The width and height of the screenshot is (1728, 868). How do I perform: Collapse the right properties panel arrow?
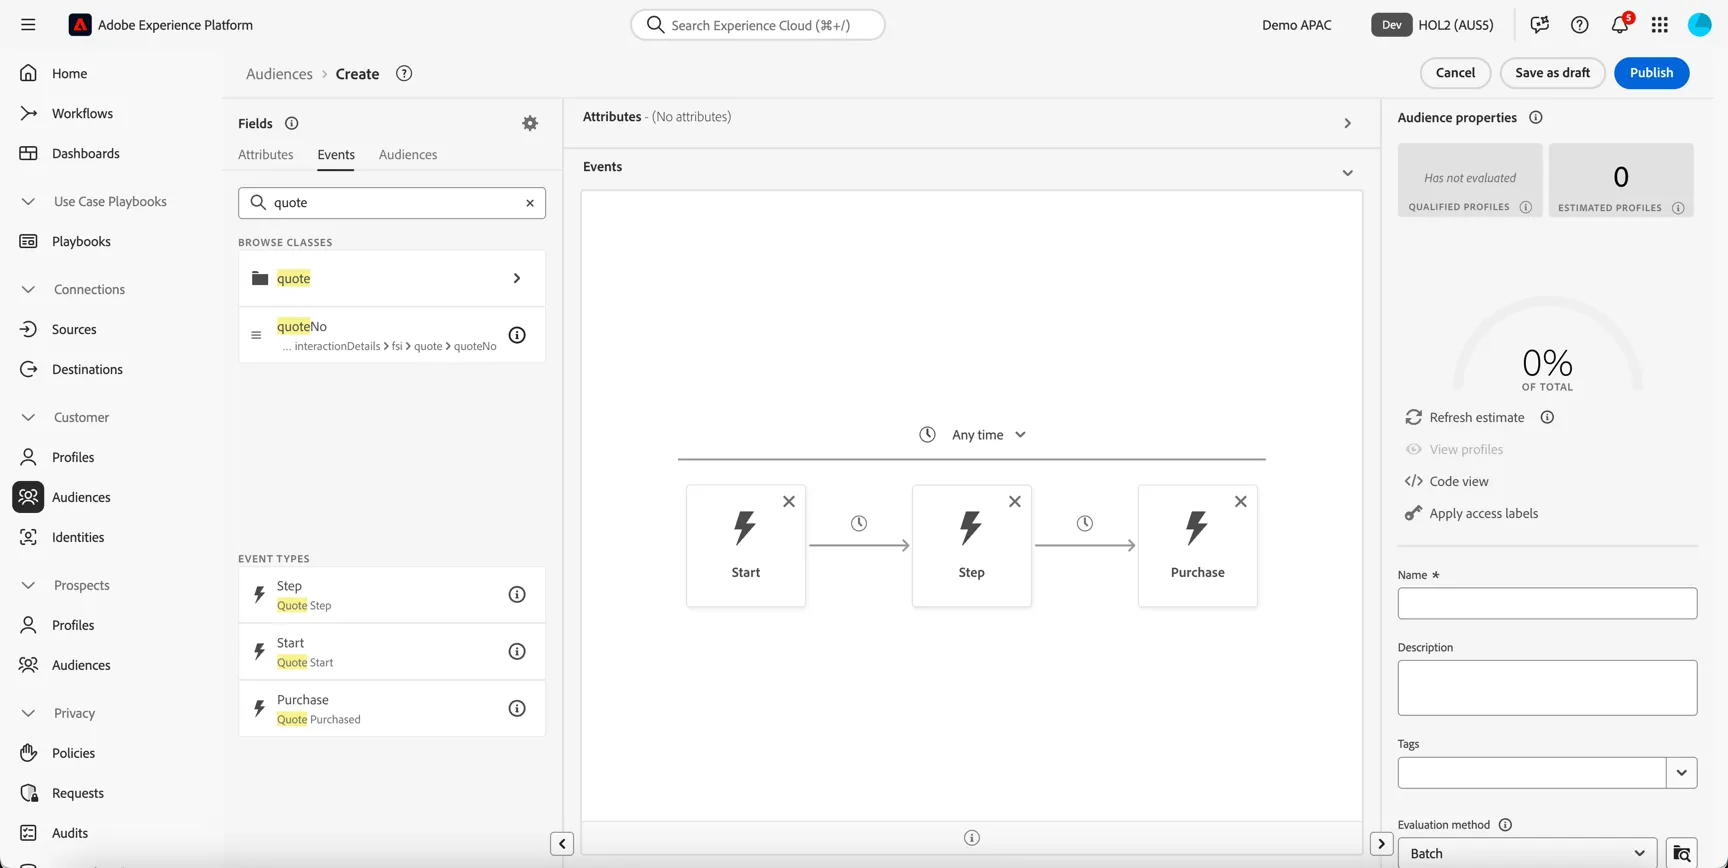[1382, 844]
